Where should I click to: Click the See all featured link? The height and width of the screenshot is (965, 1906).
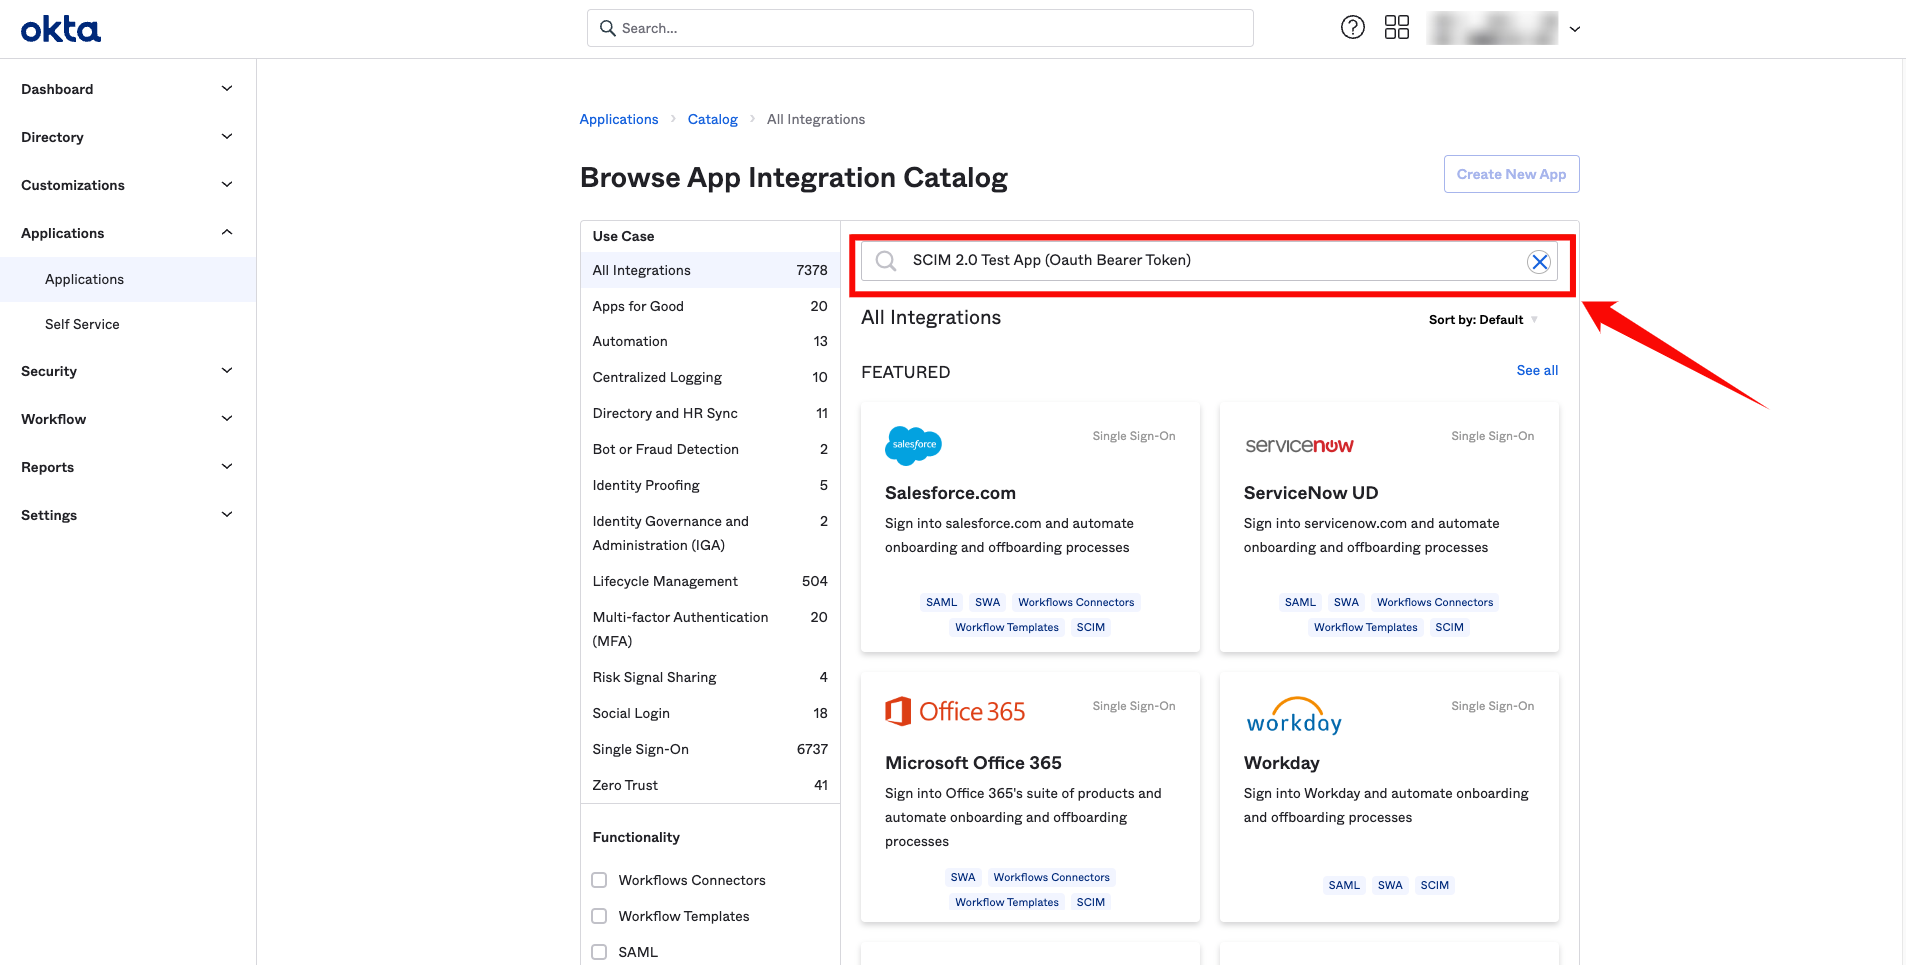pyautogui.click(x=1537, y=370)
